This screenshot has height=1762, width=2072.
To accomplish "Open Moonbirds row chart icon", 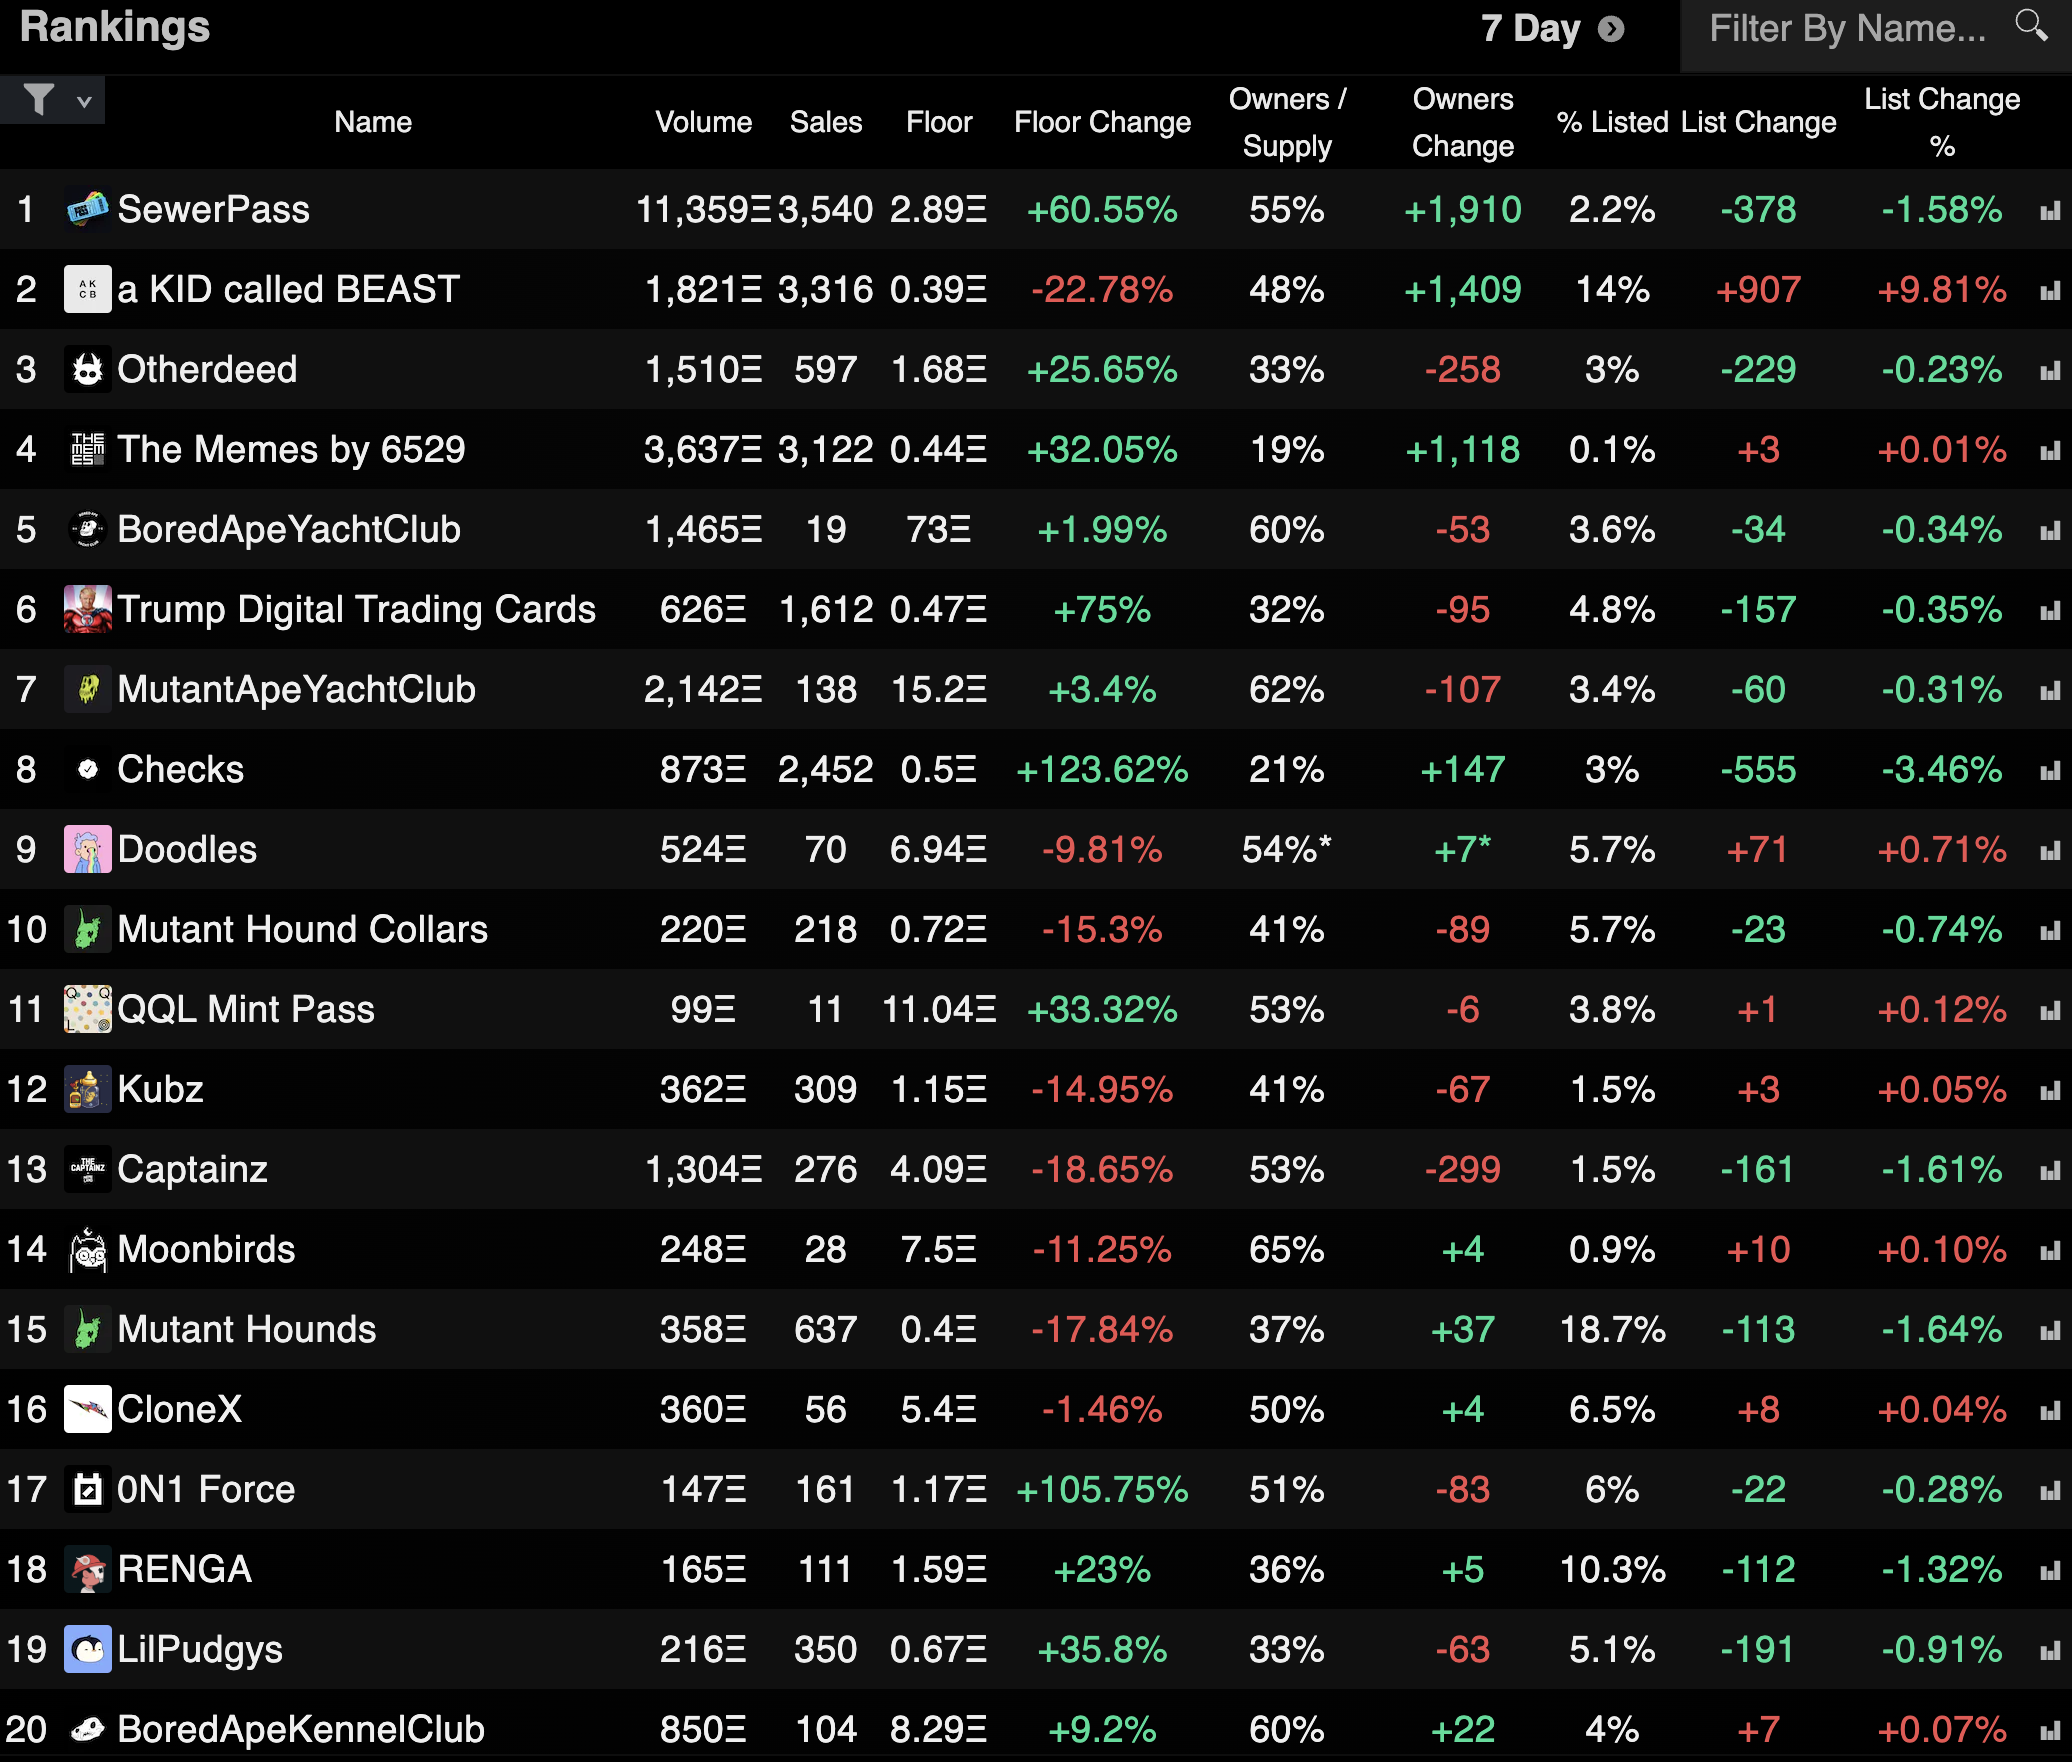I will click(2050, 1251).
